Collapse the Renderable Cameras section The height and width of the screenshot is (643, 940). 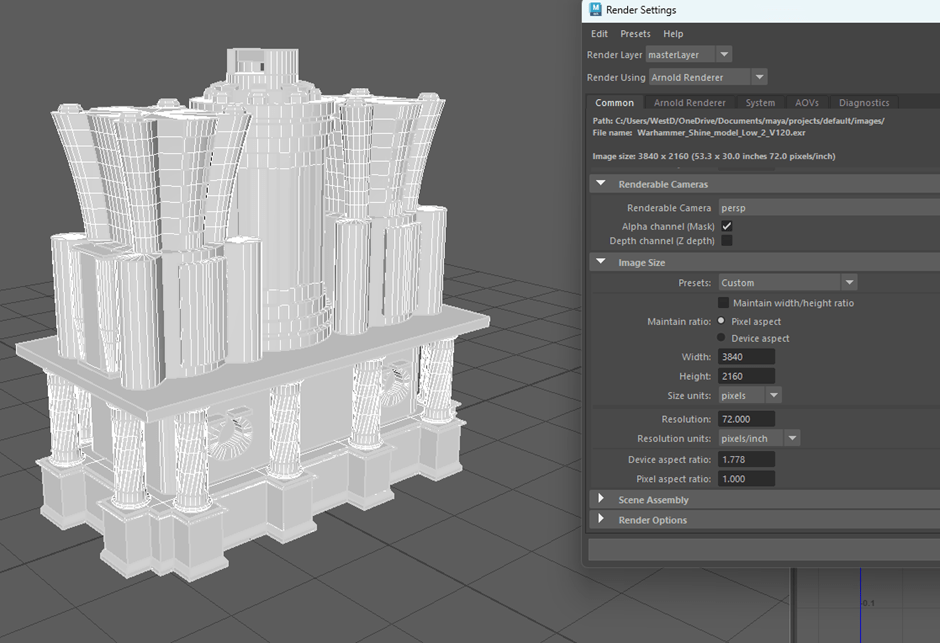click(x=601, y=184)
